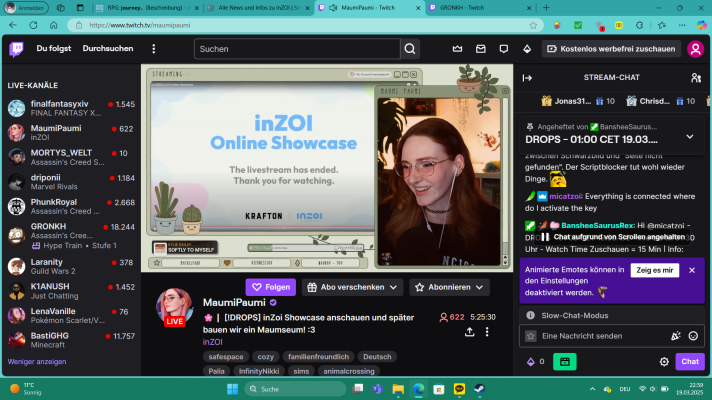Open a new browser tab
This screenshot has width=712, height=400.
[x=546, y=8]
